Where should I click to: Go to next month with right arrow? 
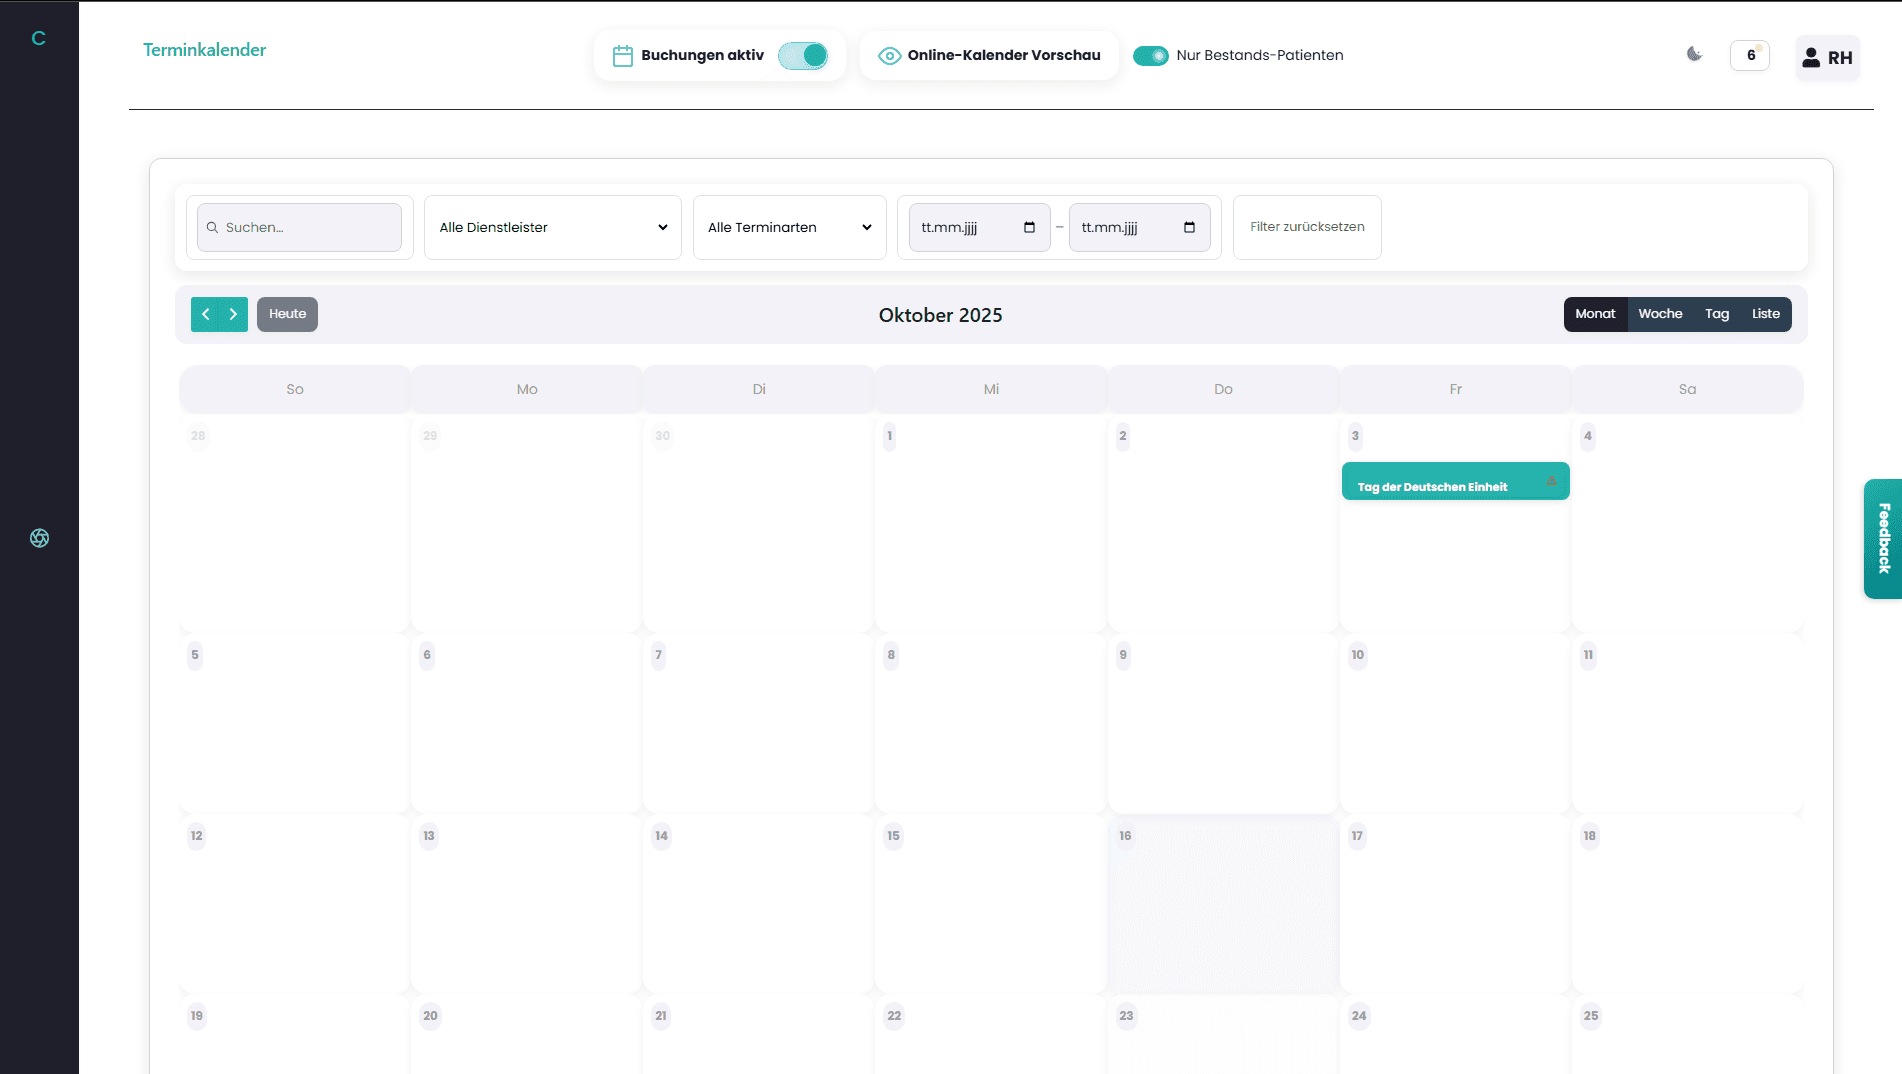pos(233,314)
